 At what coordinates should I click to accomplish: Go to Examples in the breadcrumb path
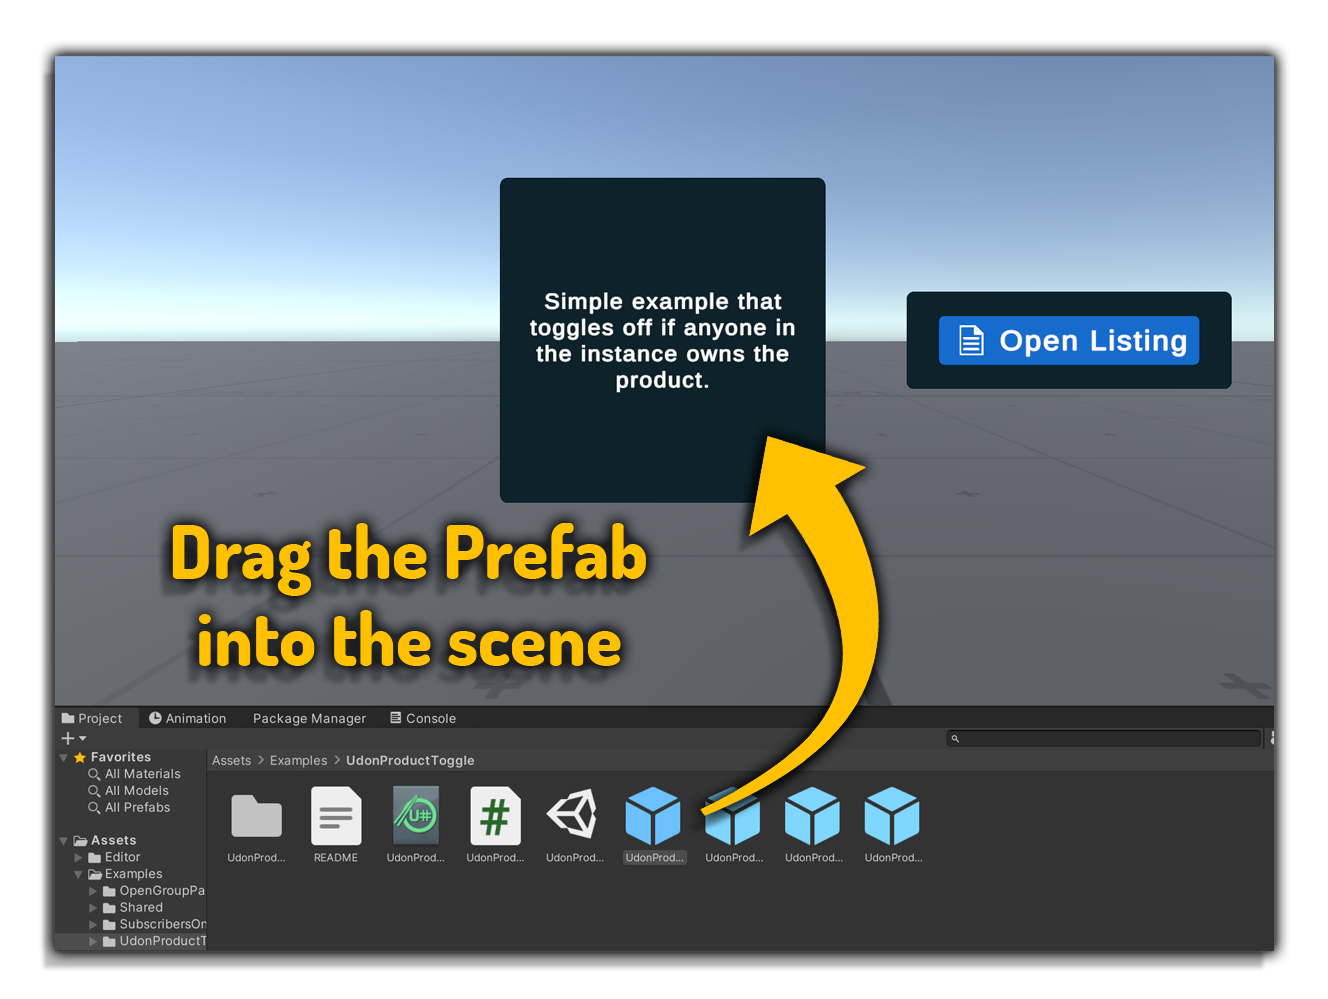(x=298, y=761)
